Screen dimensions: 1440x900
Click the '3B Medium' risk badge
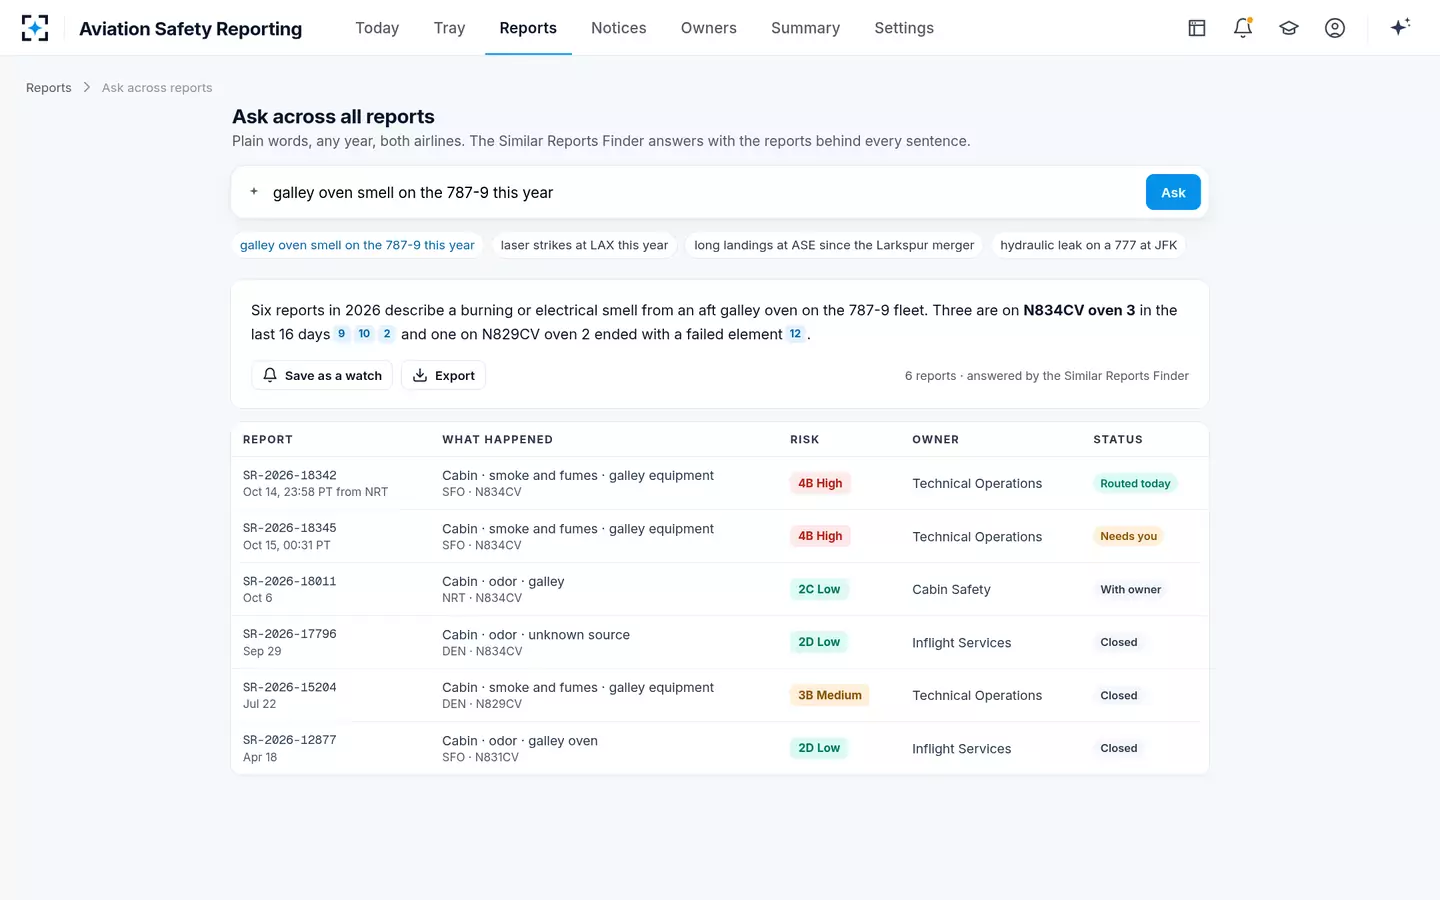coord(830,695)
